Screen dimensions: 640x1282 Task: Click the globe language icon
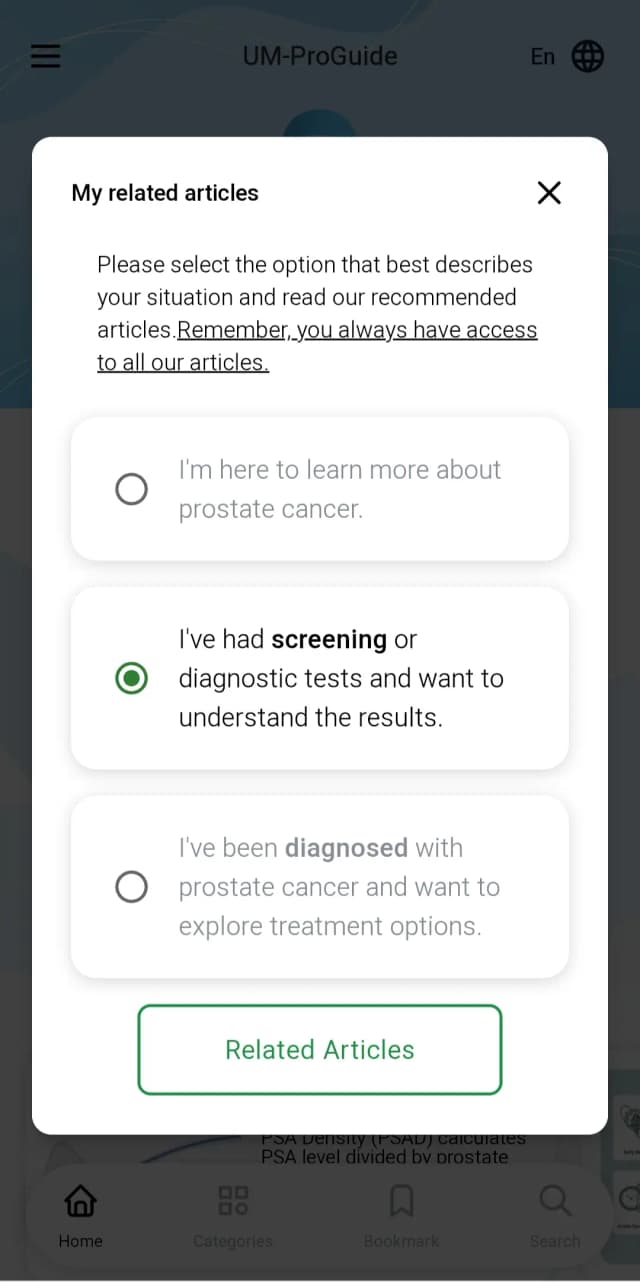tap(588, 56)
